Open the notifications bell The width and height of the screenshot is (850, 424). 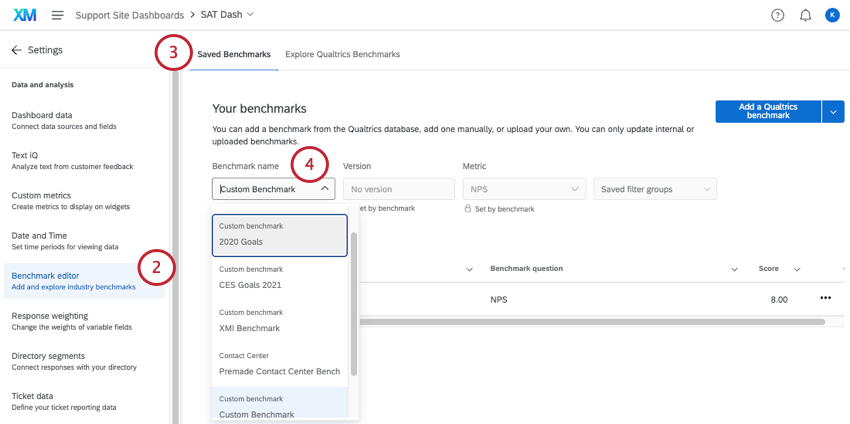coord(805,15)
